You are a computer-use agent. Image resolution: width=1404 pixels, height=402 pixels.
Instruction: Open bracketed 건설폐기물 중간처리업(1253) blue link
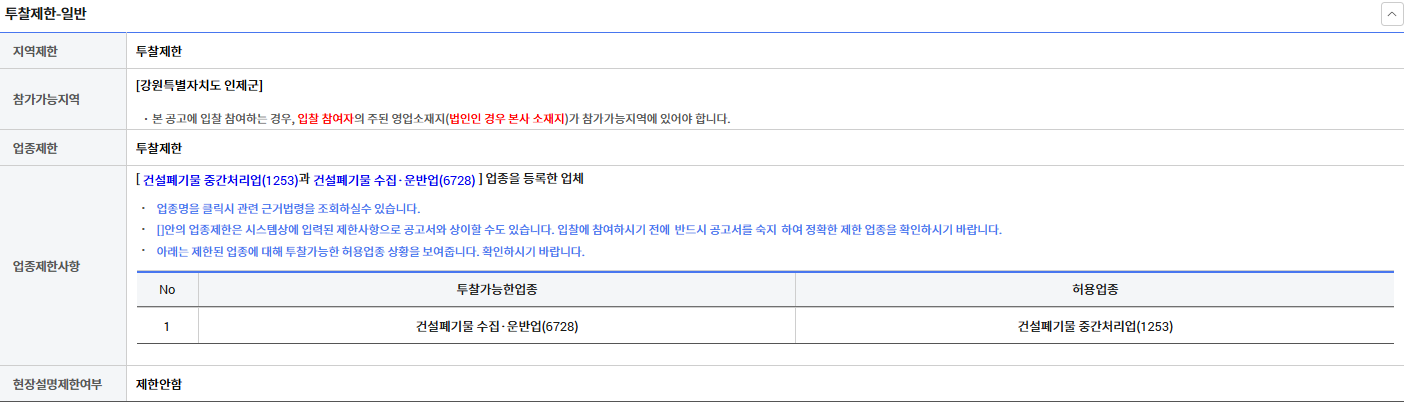point(221,181)
